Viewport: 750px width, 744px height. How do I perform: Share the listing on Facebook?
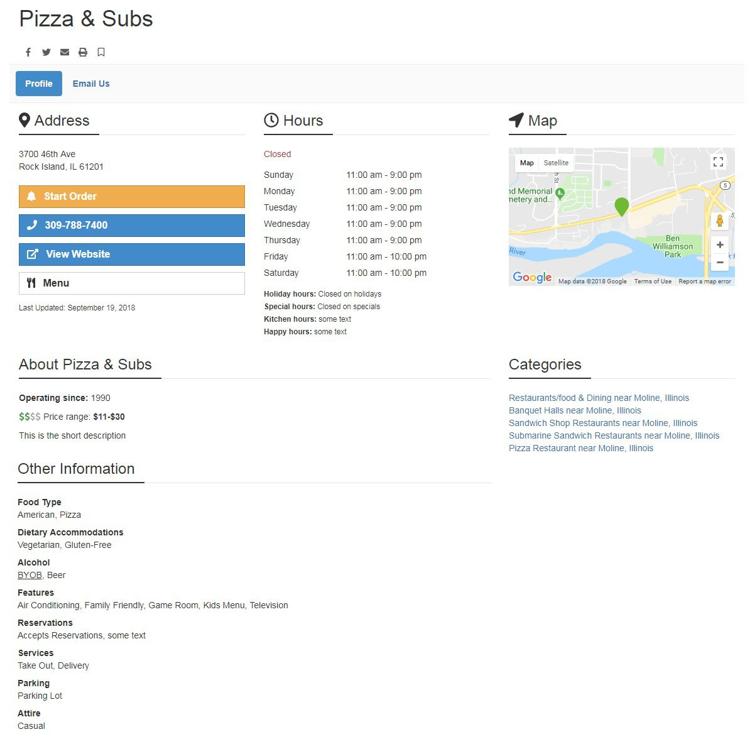pyautogui.click(x=28, y=52)
